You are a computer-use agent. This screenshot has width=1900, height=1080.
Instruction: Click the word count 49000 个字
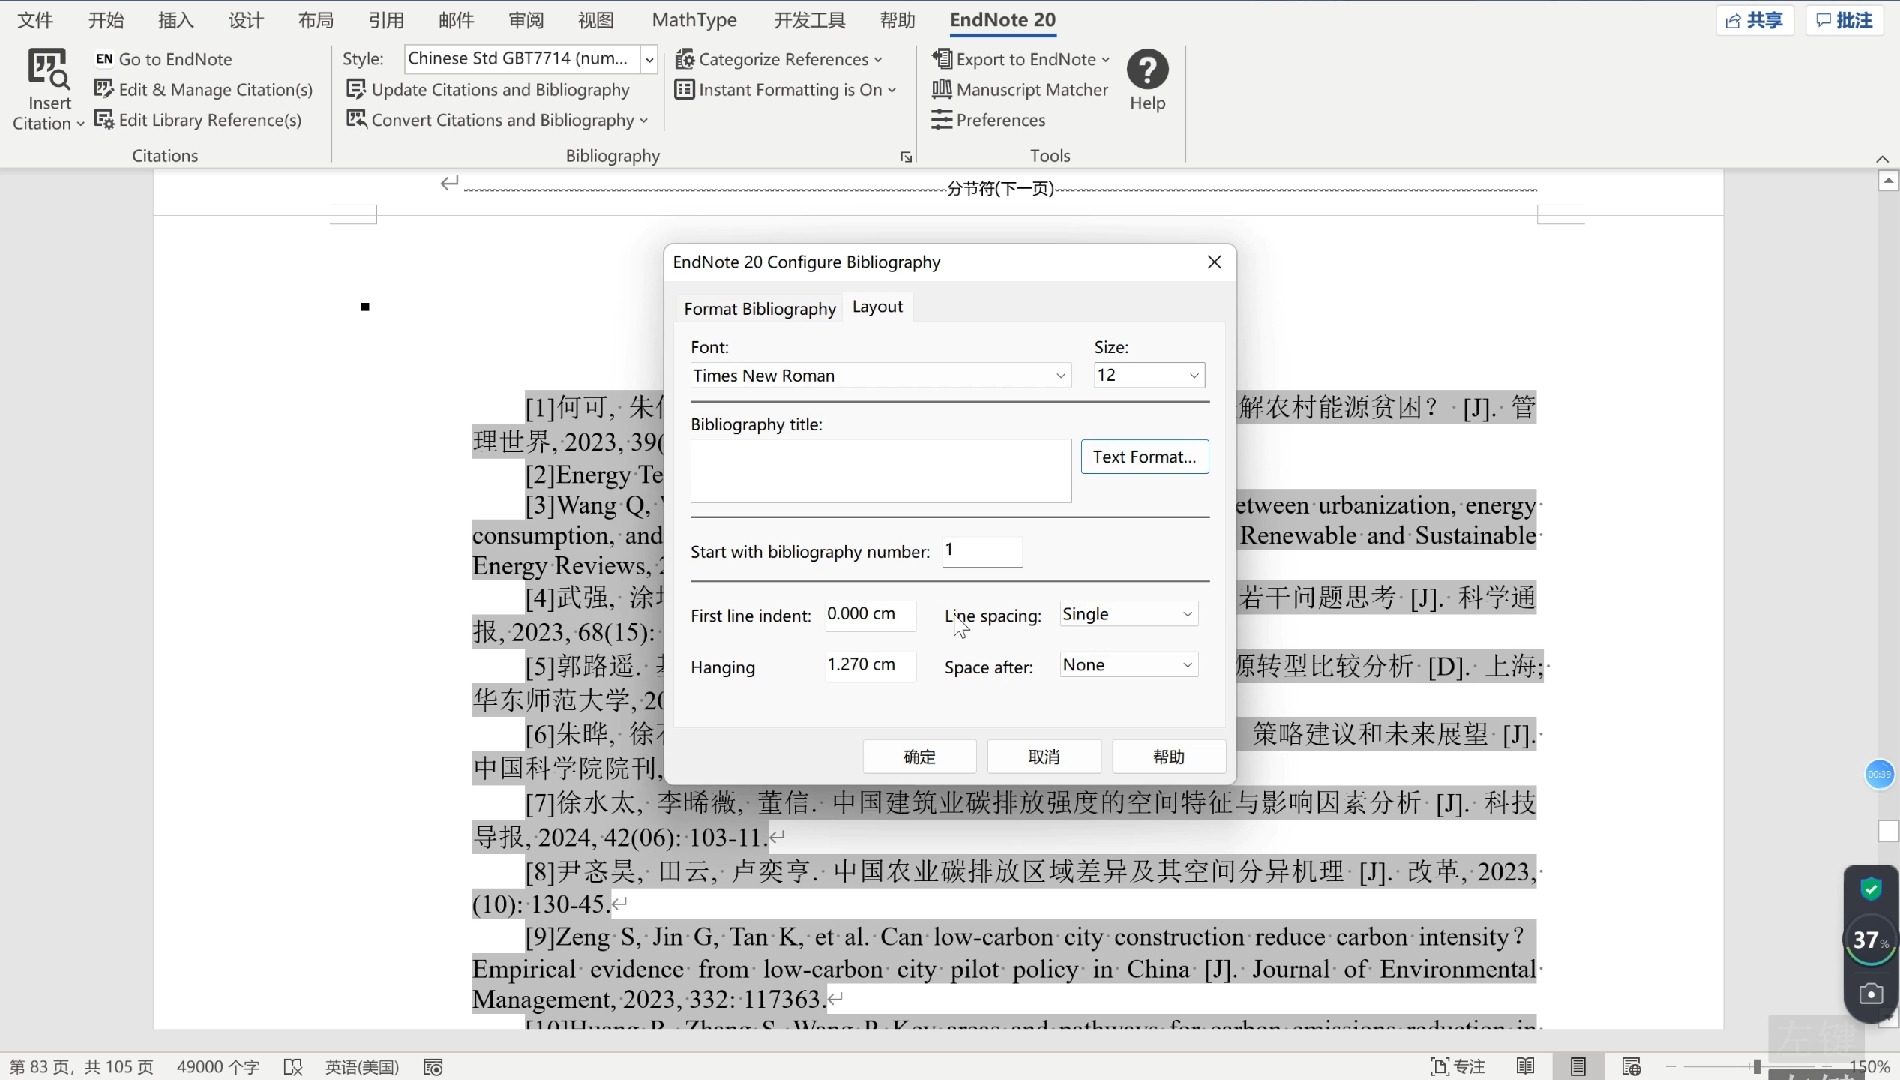pos(218,1067)
